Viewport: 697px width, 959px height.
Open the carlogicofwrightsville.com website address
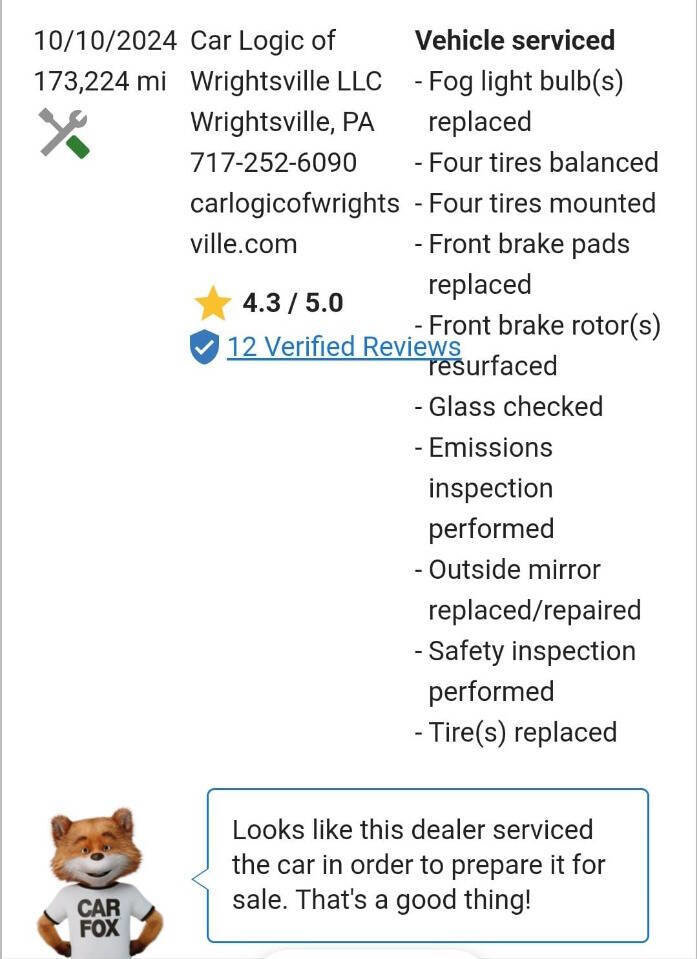294,223
